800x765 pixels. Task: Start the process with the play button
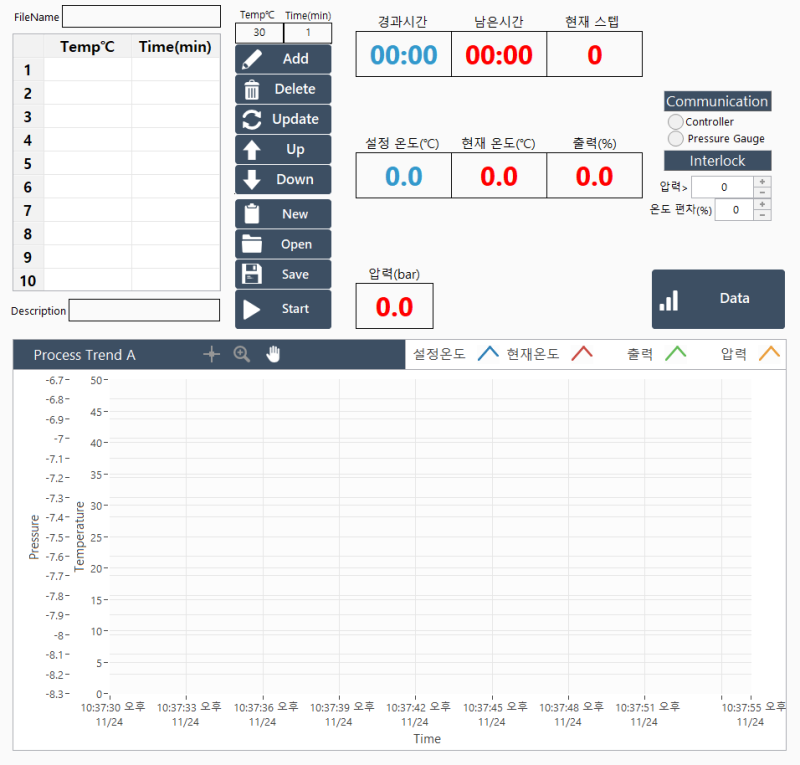283,309
